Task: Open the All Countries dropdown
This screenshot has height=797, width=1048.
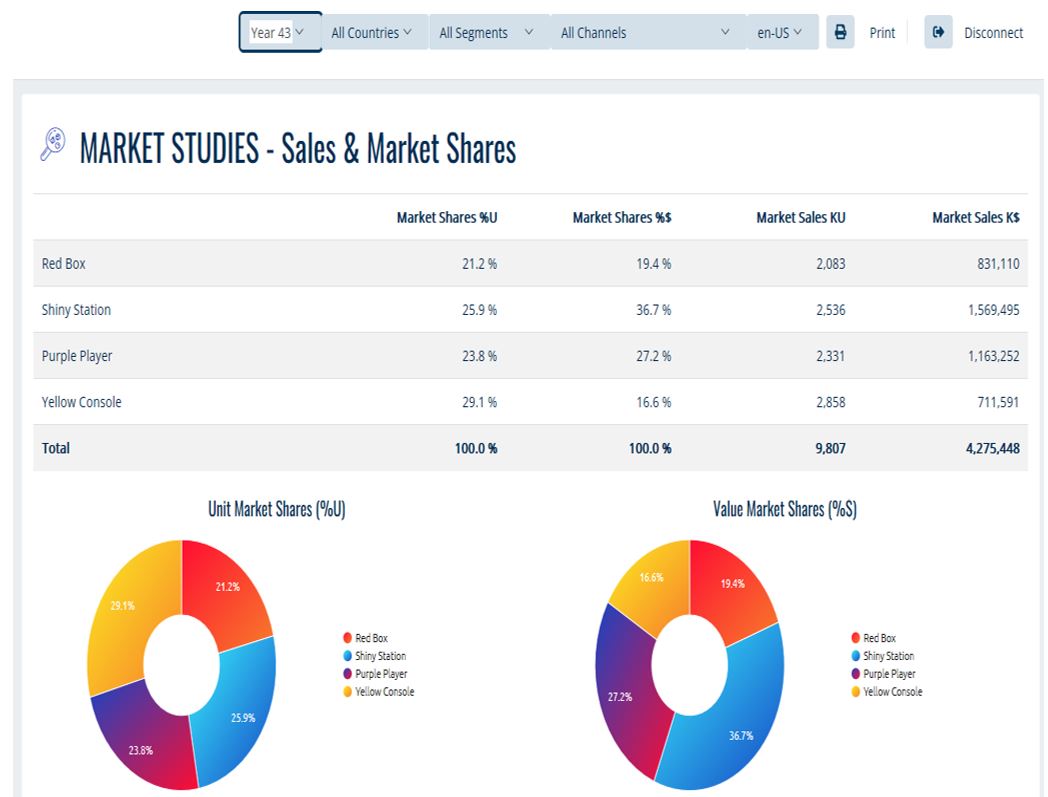Action: tap(373, 31)
